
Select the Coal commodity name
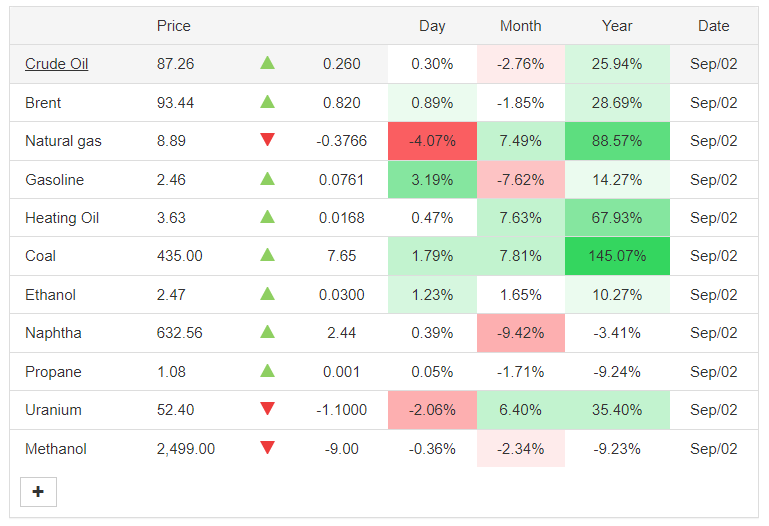coord(40,256)
